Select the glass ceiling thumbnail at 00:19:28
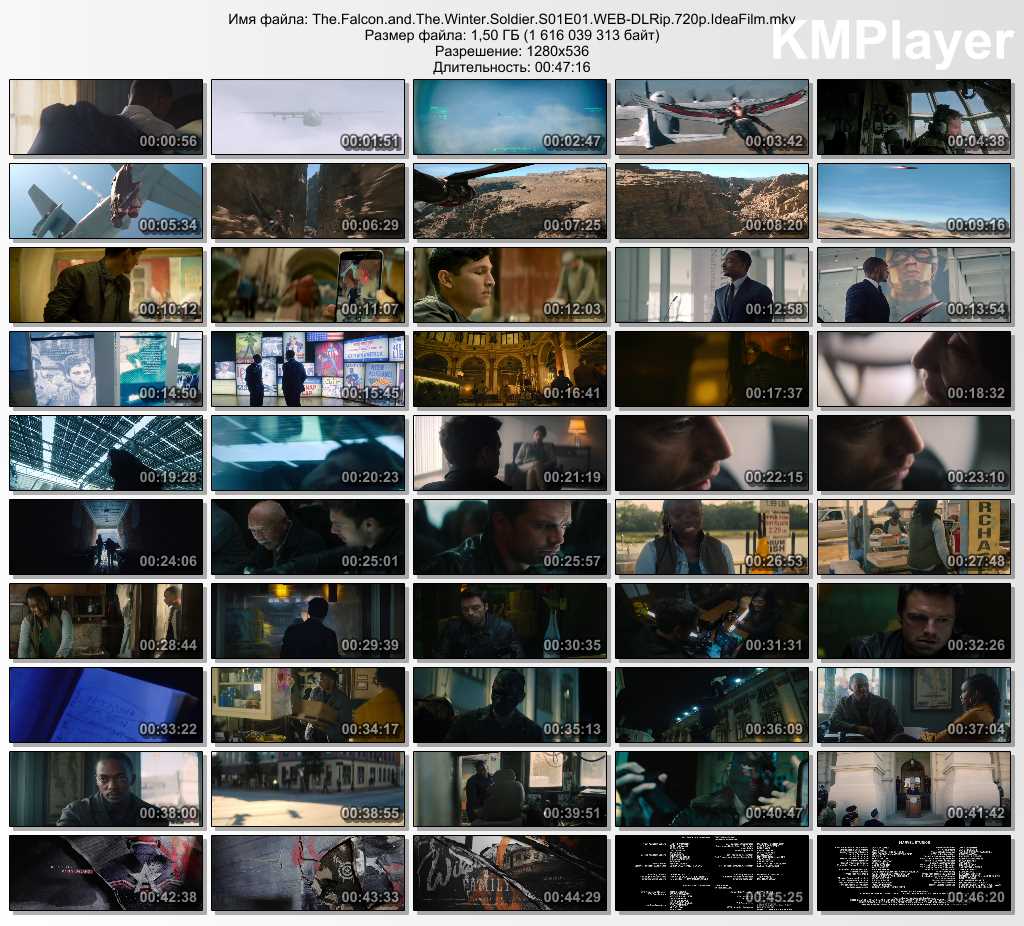 pos(106,453)
